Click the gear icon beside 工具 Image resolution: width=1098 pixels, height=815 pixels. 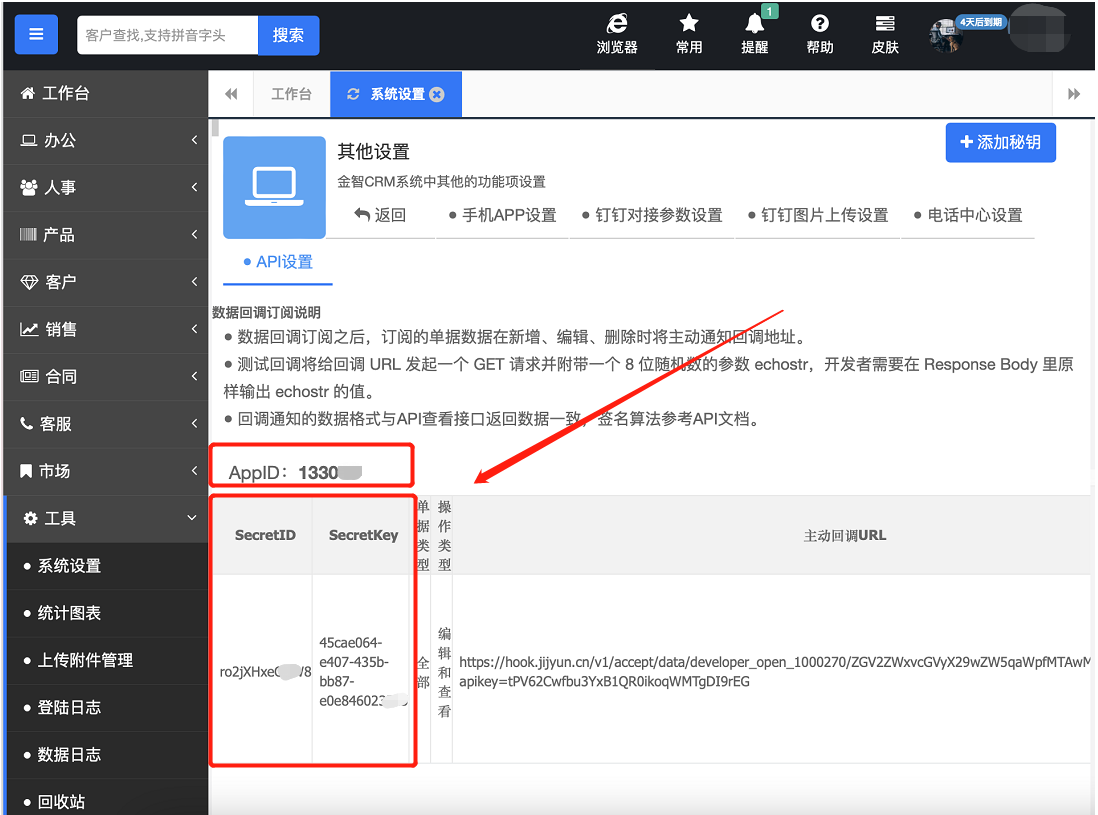pos(30,518)
